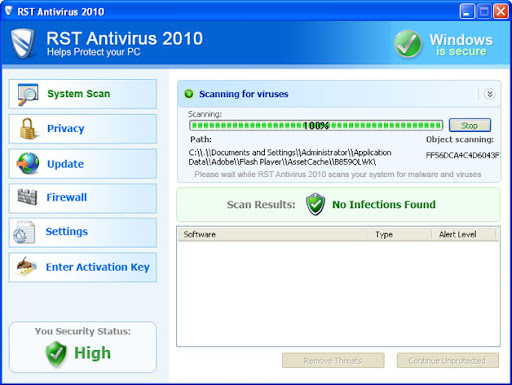Open the System Scan section
Screen dimensions: 512x385
click(83, 94)
